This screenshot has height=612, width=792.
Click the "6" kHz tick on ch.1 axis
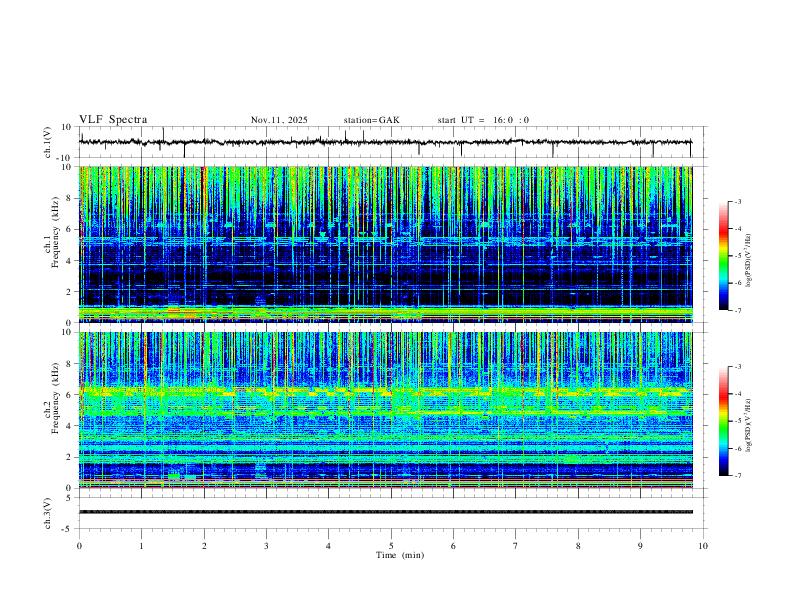[x=70, y=229]
